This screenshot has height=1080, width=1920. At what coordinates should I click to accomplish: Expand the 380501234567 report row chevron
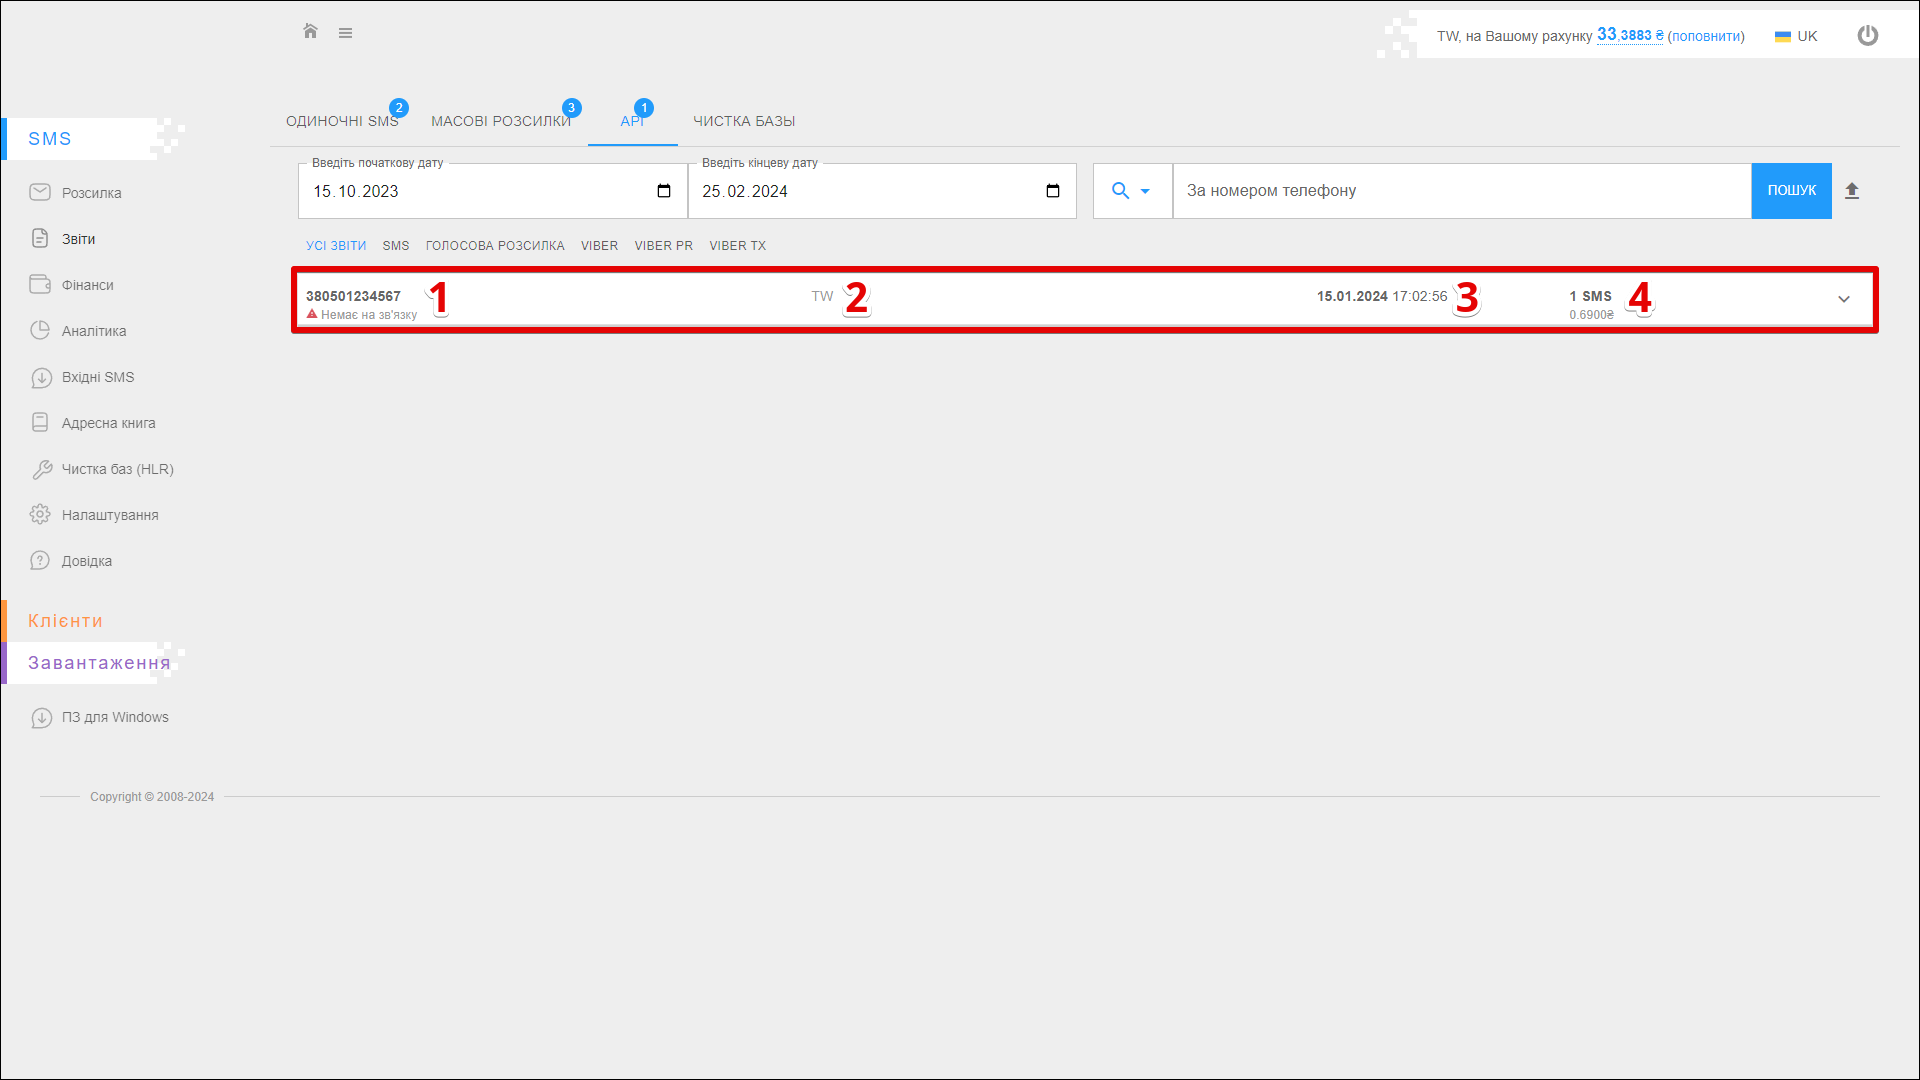(x=1843, y=299)
